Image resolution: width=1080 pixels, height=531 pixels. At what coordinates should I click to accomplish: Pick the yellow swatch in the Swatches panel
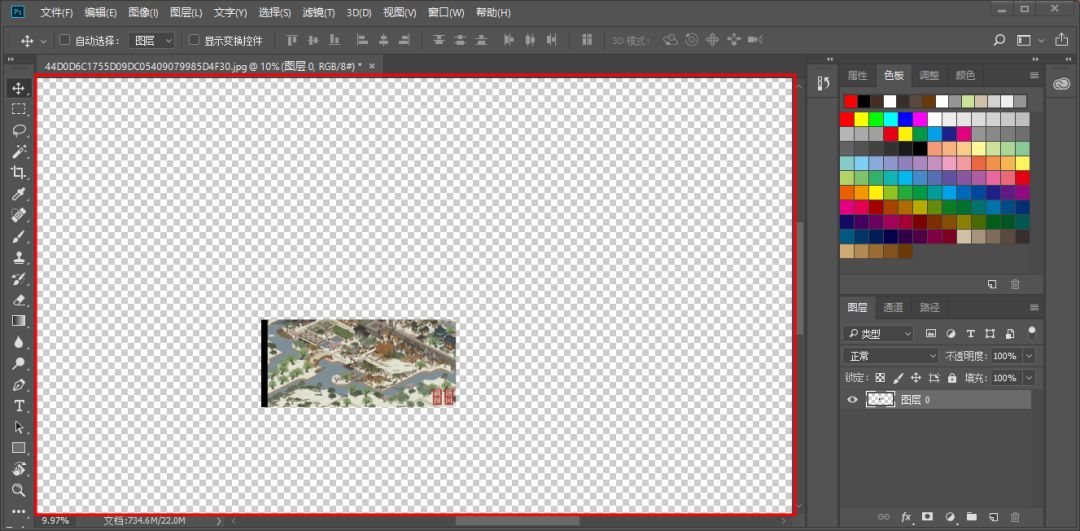pos(861,119)
